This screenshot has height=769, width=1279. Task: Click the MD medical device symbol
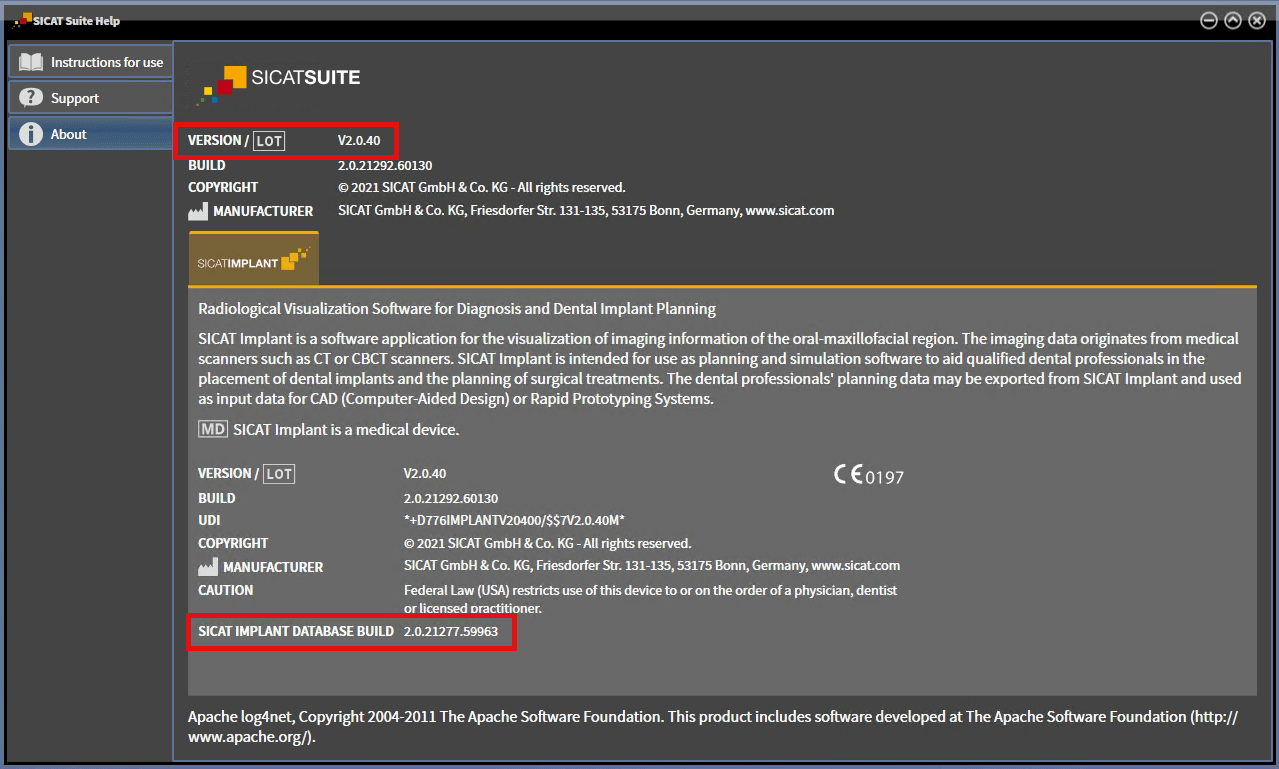213,429
